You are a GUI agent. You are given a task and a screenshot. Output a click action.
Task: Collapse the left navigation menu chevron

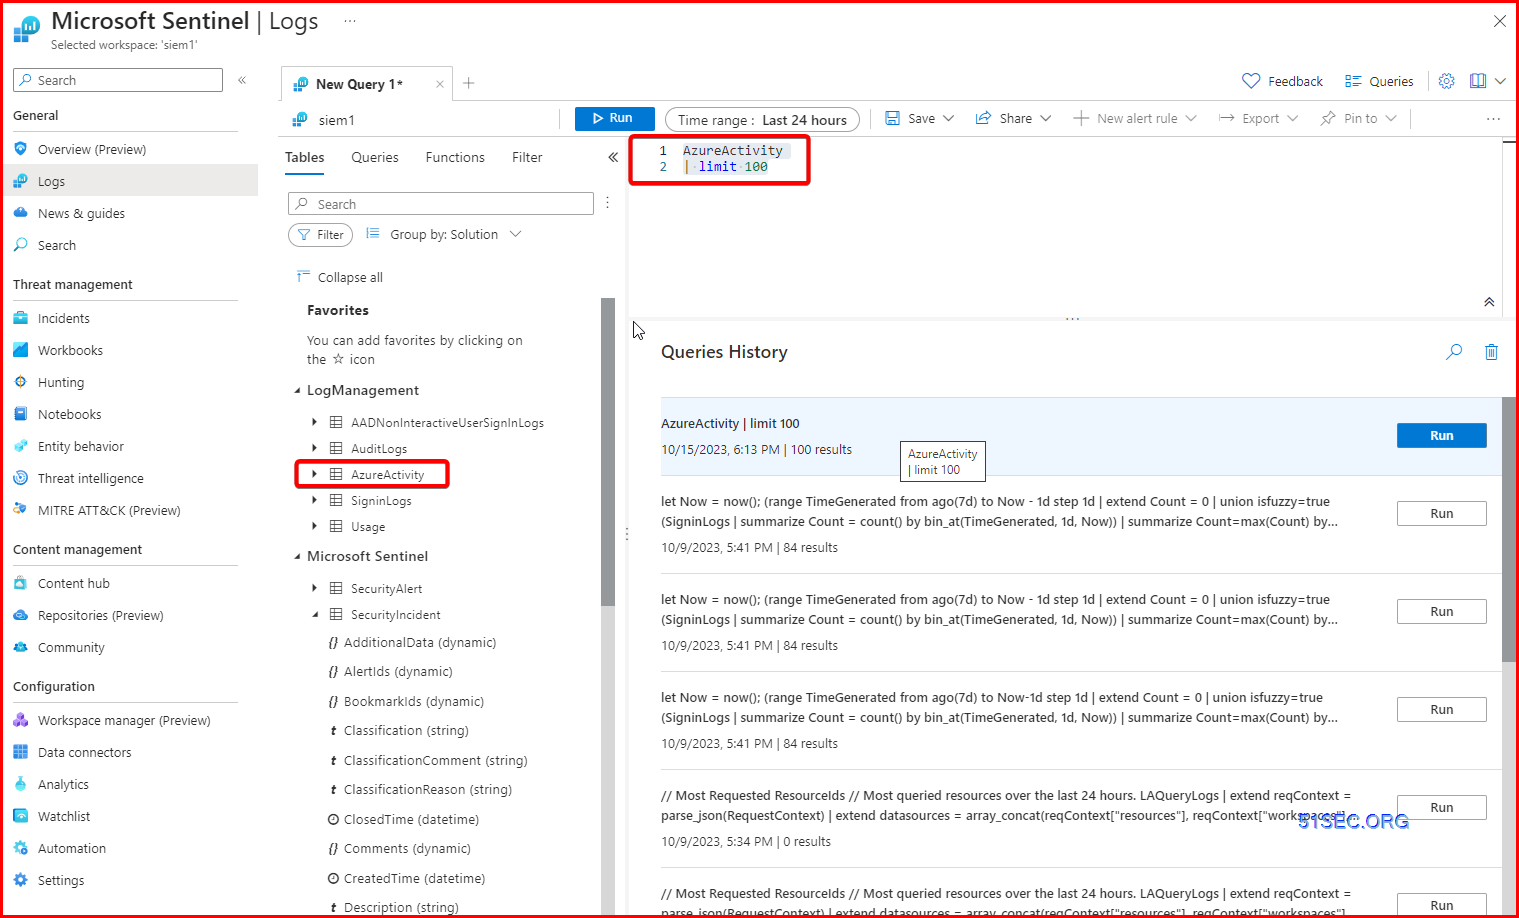click(x=242, y=80)
